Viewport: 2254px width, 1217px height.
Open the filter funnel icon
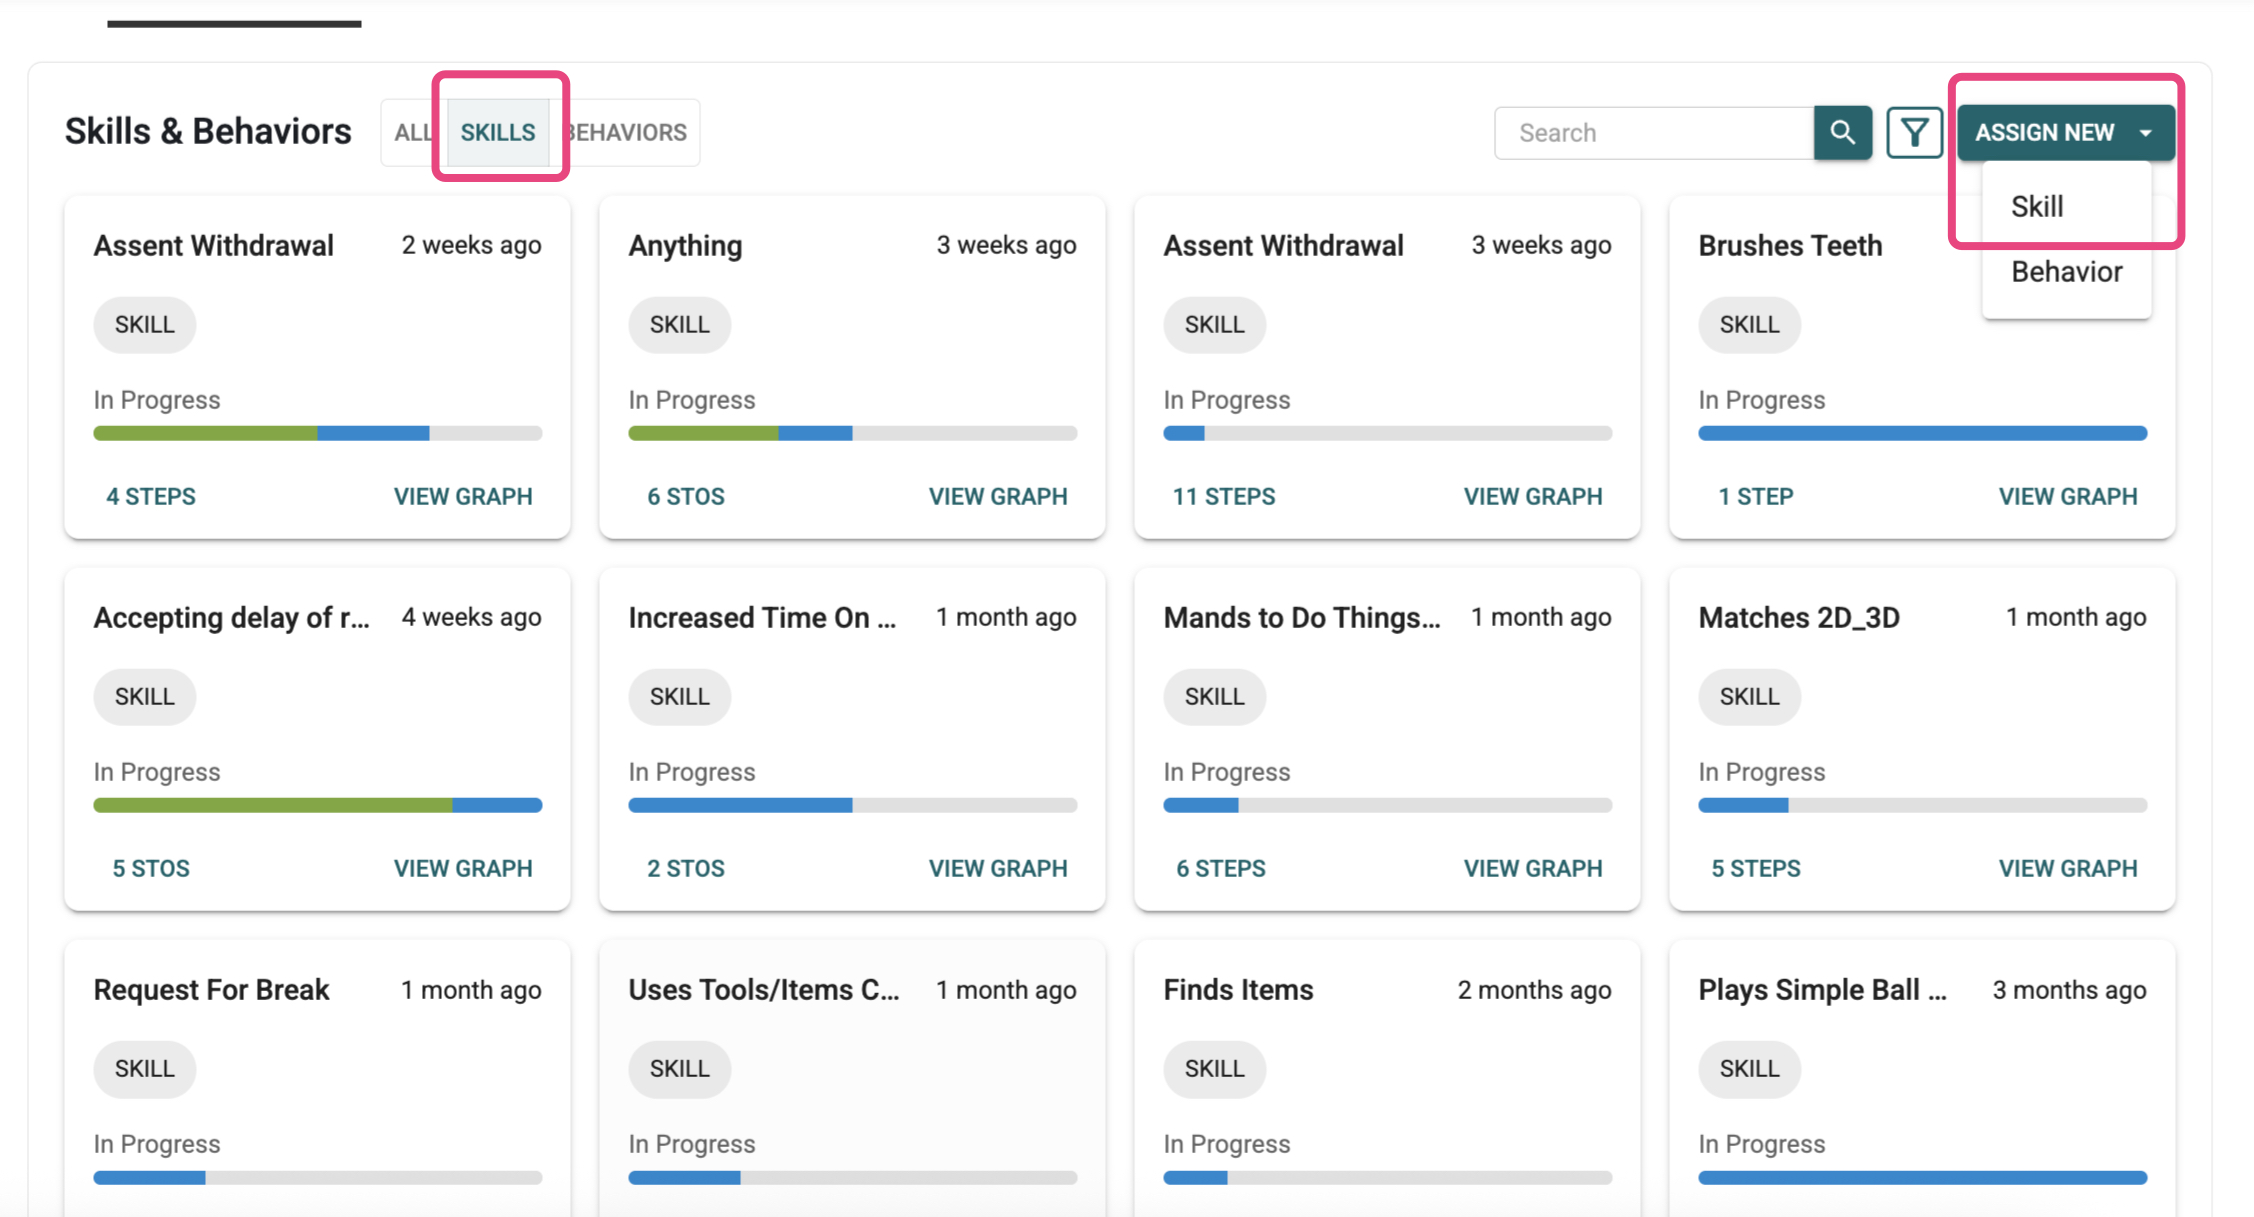(1914, 132)
